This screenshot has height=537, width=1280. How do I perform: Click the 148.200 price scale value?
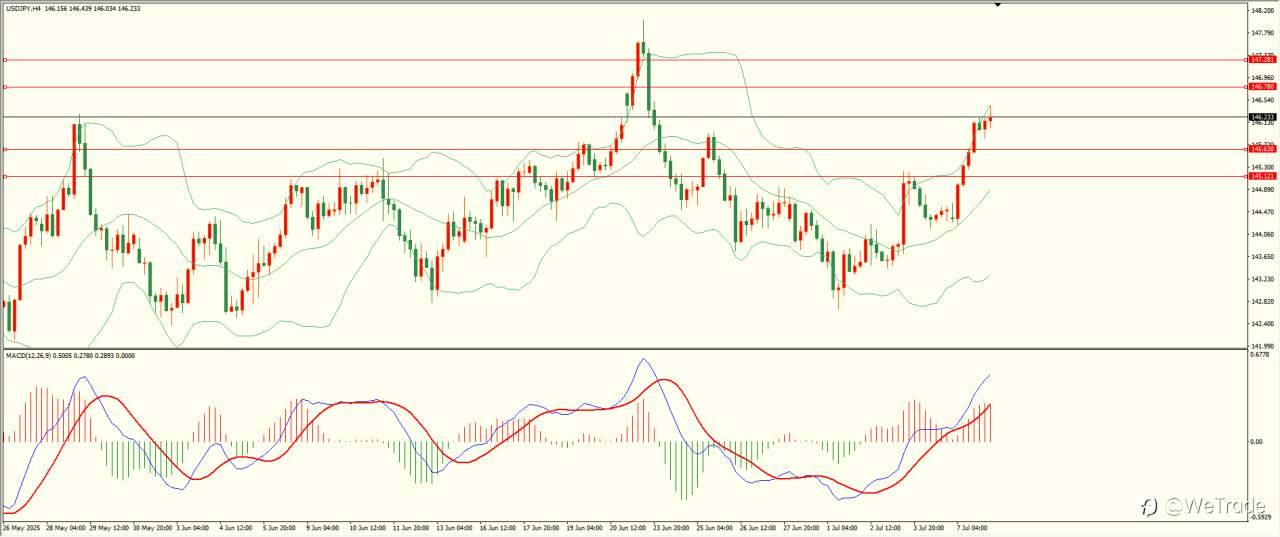[x=1261, y=10]
